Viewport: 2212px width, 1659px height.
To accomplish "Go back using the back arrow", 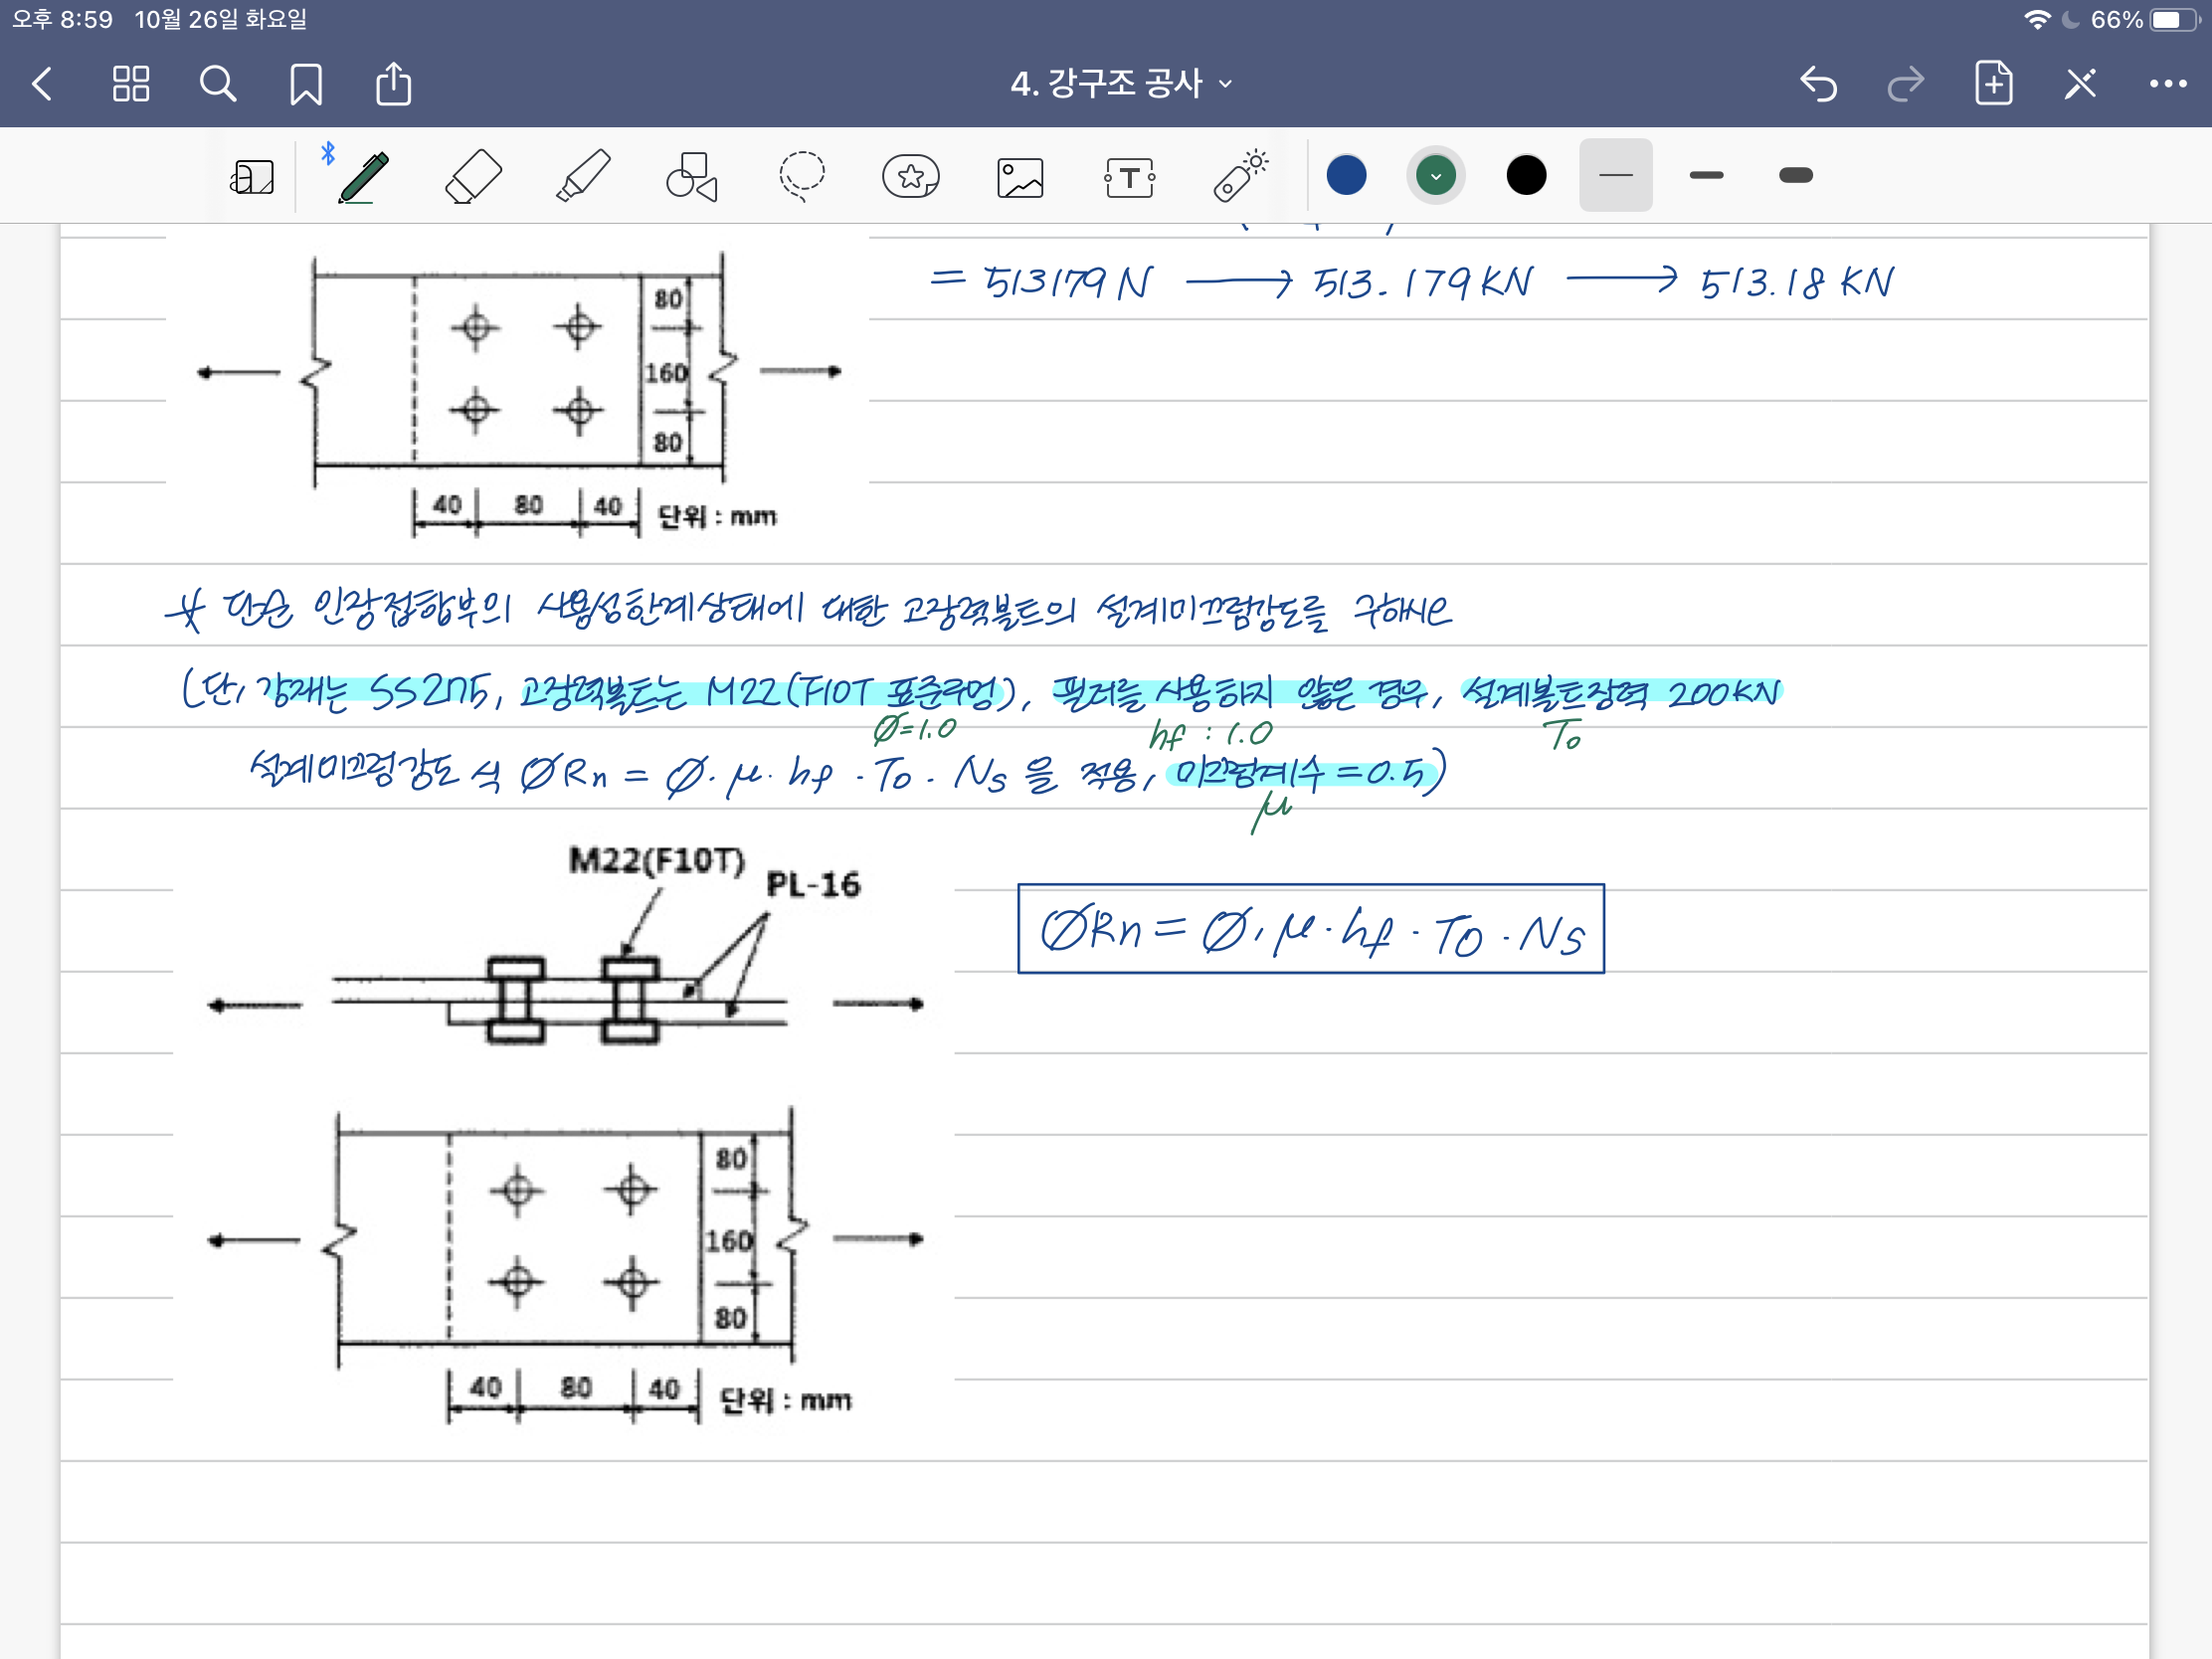I will click(42, 84).
